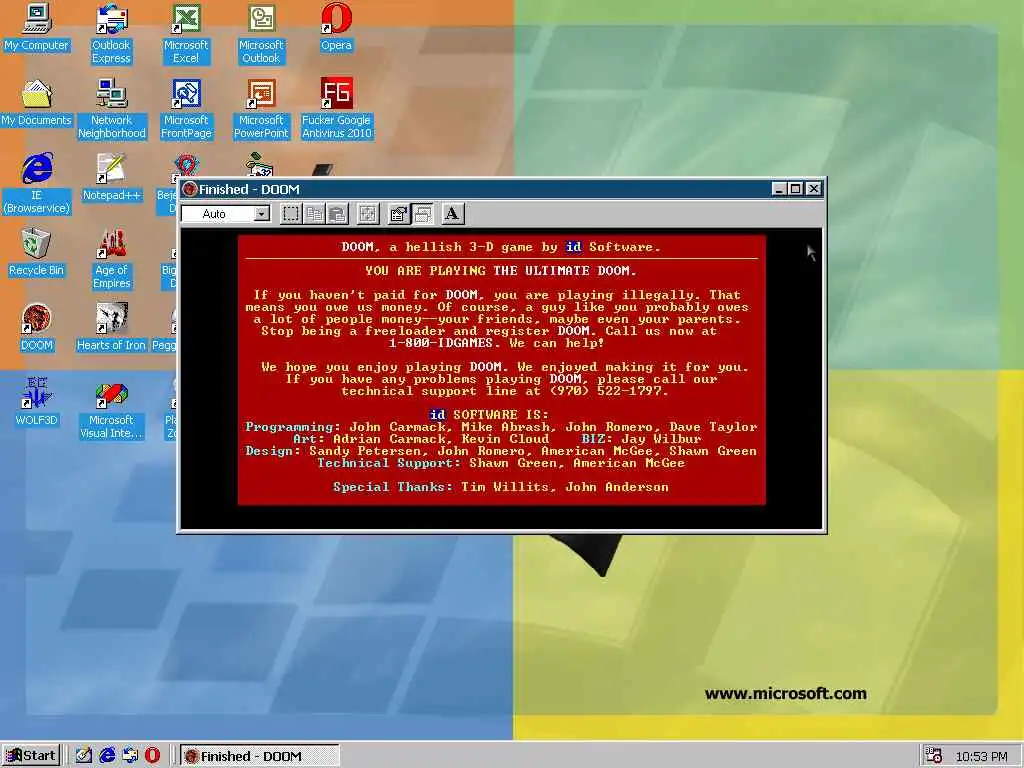Select the Network Neighborhood desktop icon

pyautogui.click(x=112, y=110)
